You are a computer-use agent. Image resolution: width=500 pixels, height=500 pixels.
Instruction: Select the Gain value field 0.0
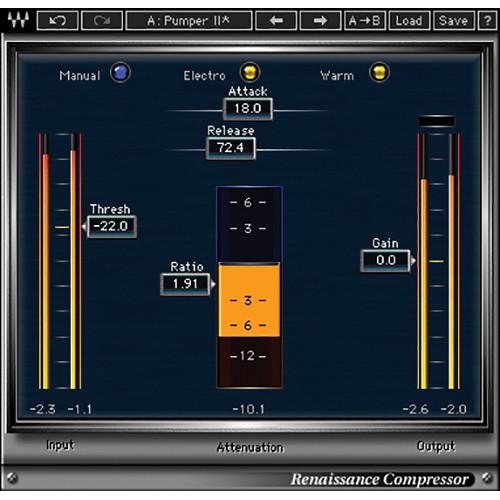point(386,260)
